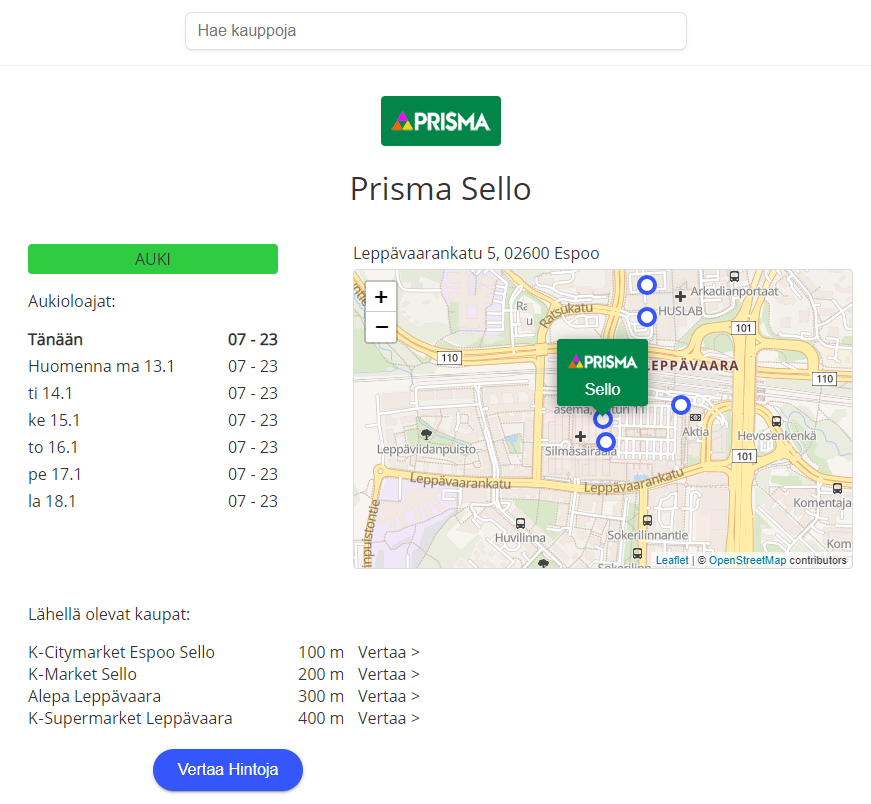Click Vertaa for K-Supermarket Leppävaara
Image resolution: width=871 pixels, height=804 pixels.
pyautogui.click(x=388, y=718)
